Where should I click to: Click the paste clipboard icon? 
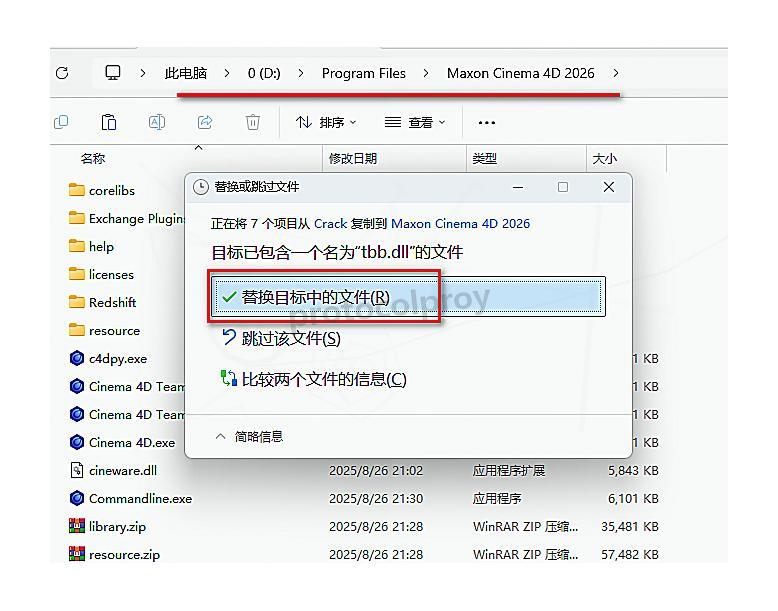pyautogui.click(x=109, y=122)
